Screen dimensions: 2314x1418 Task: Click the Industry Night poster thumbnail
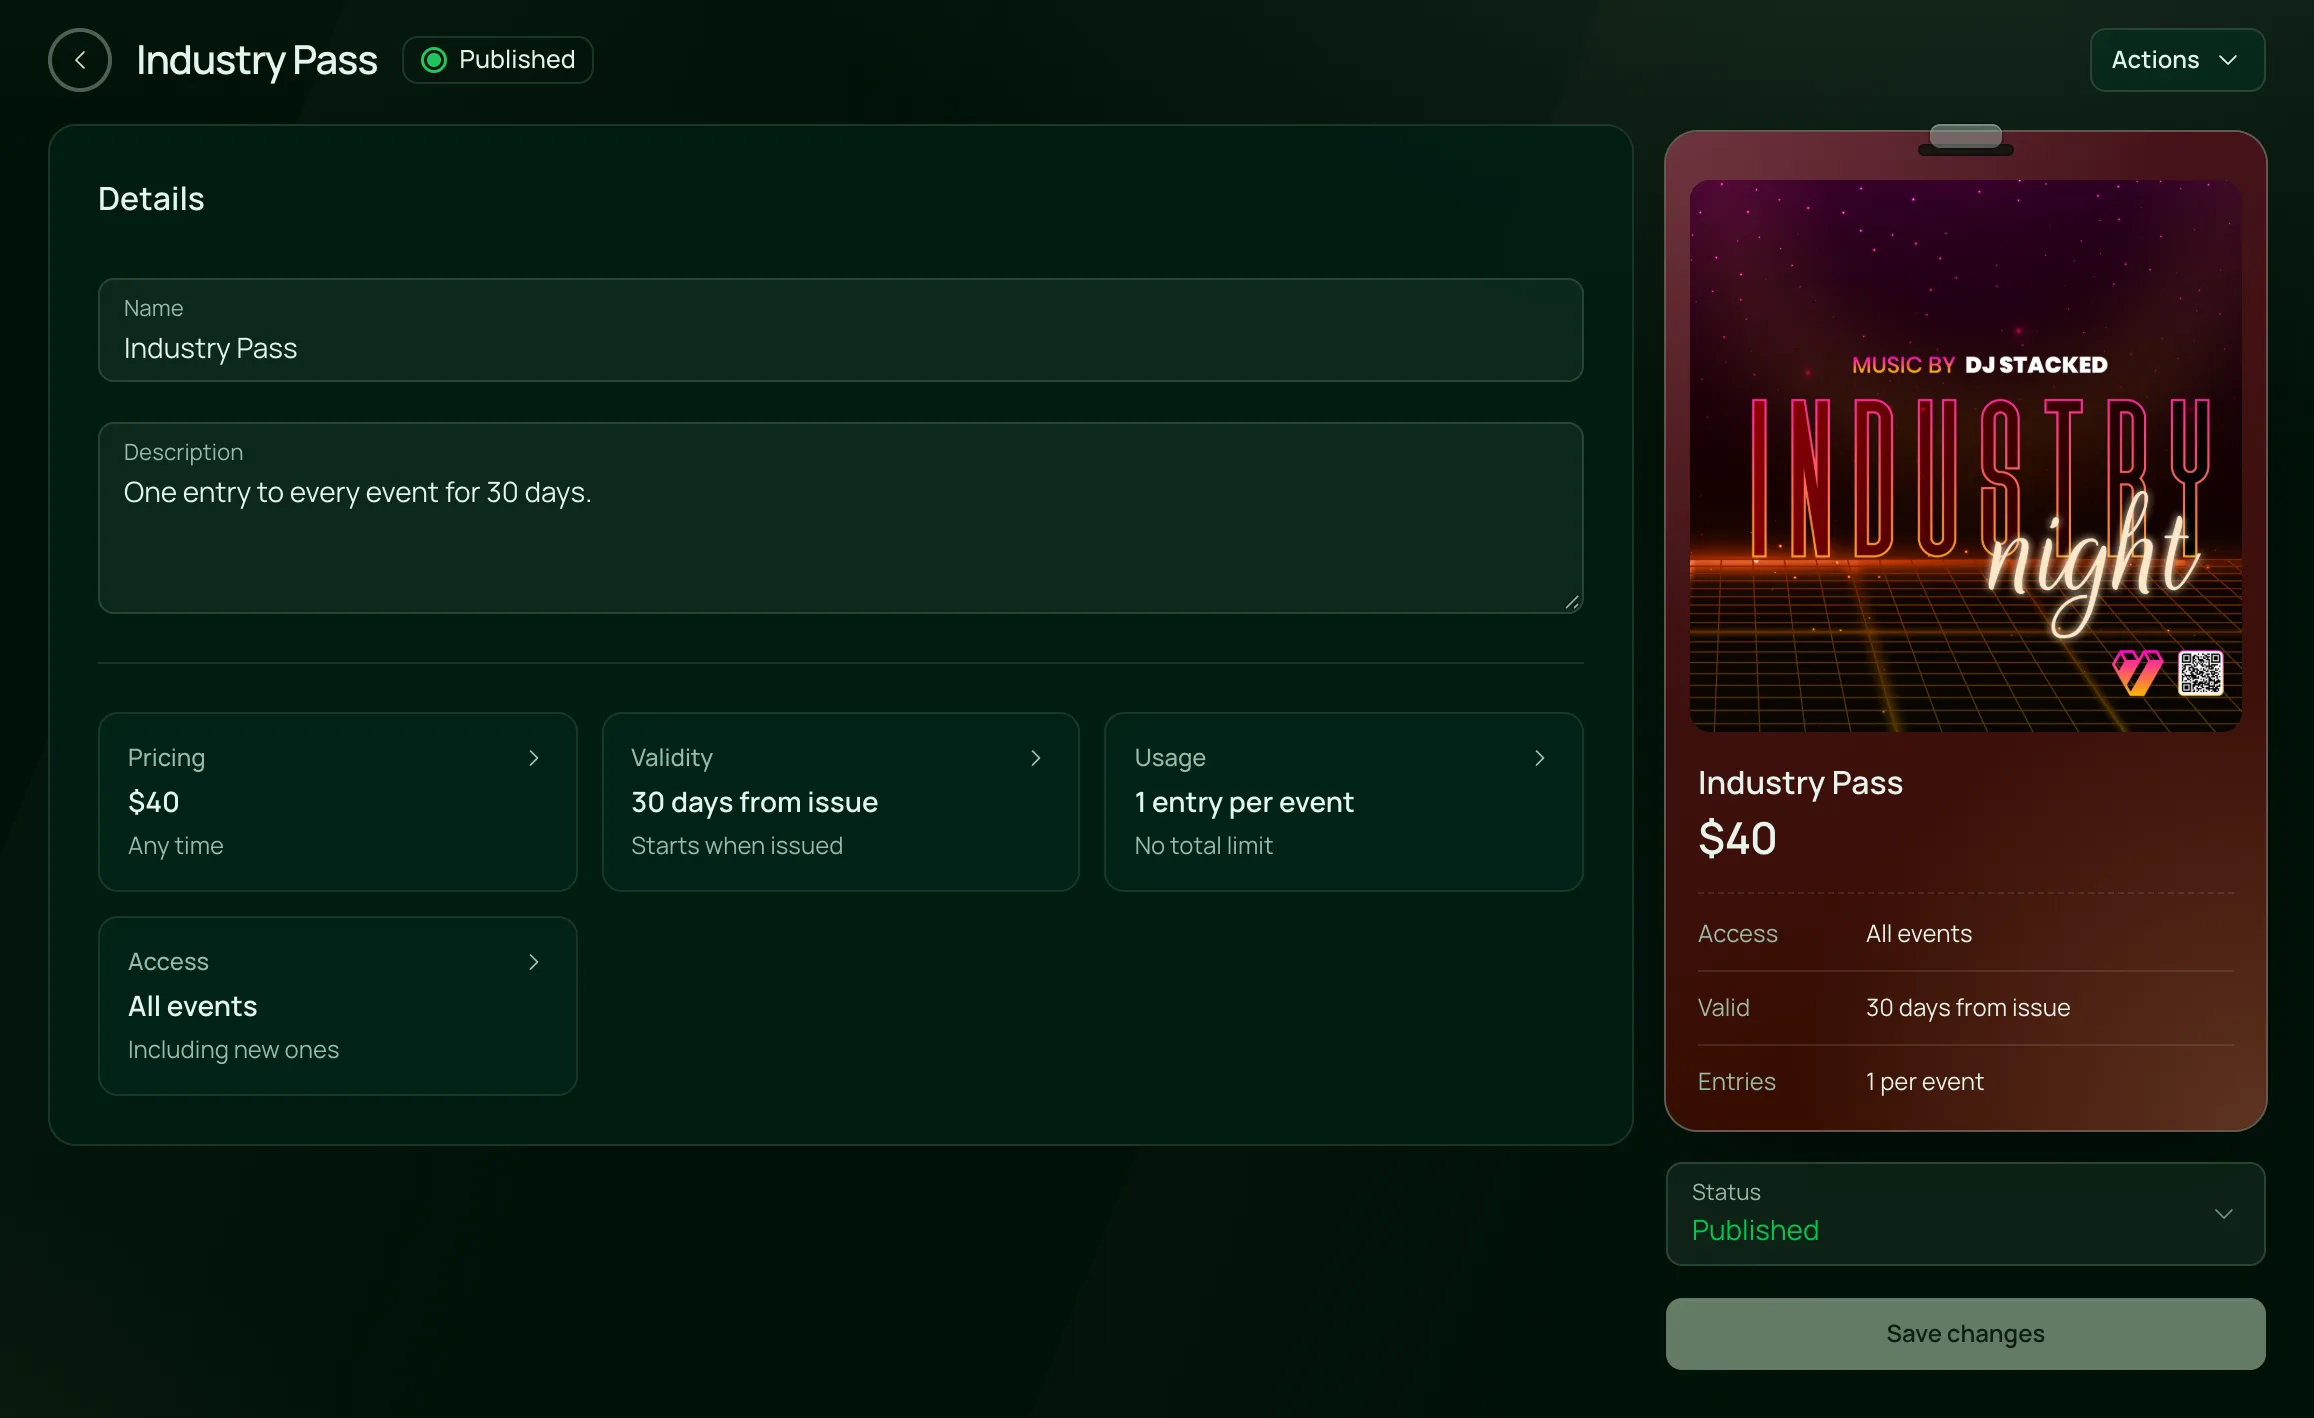click(x=1965, y=456)
